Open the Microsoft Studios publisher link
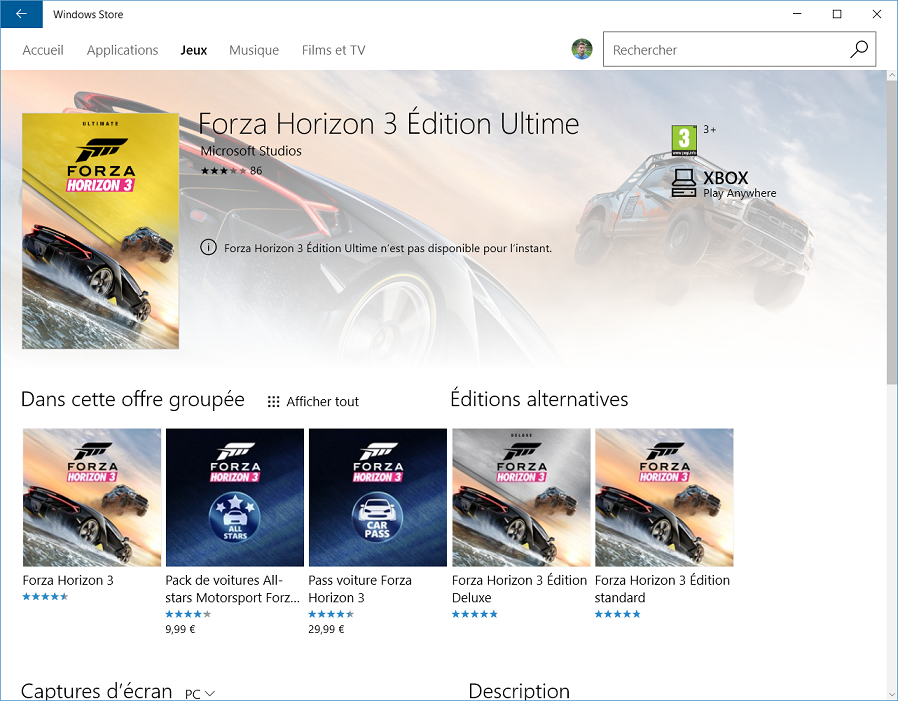Viewport: 898px width, 701px height. click(x=251, y=151)
